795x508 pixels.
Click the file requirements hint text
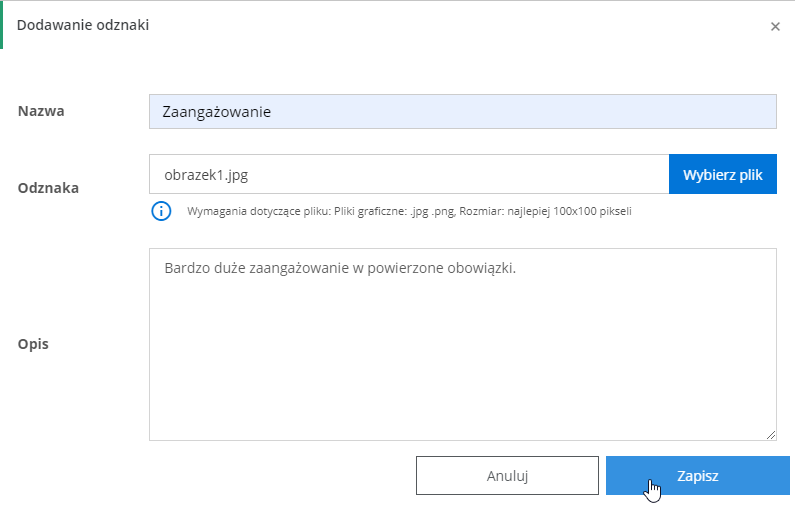click(409, 211)
